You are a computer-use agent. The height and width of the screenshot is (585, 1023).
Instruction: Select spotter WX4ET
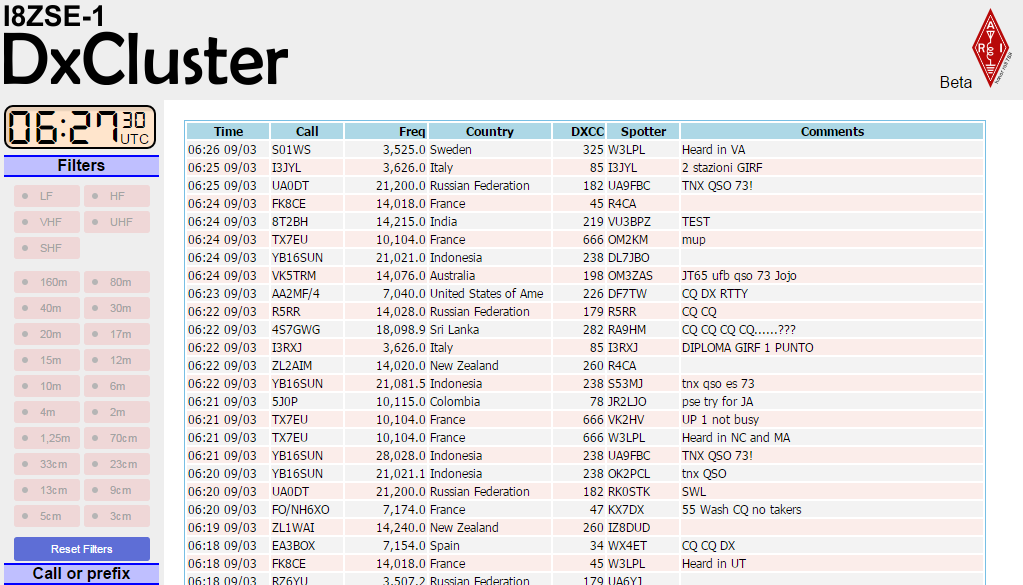click(627, 546)
